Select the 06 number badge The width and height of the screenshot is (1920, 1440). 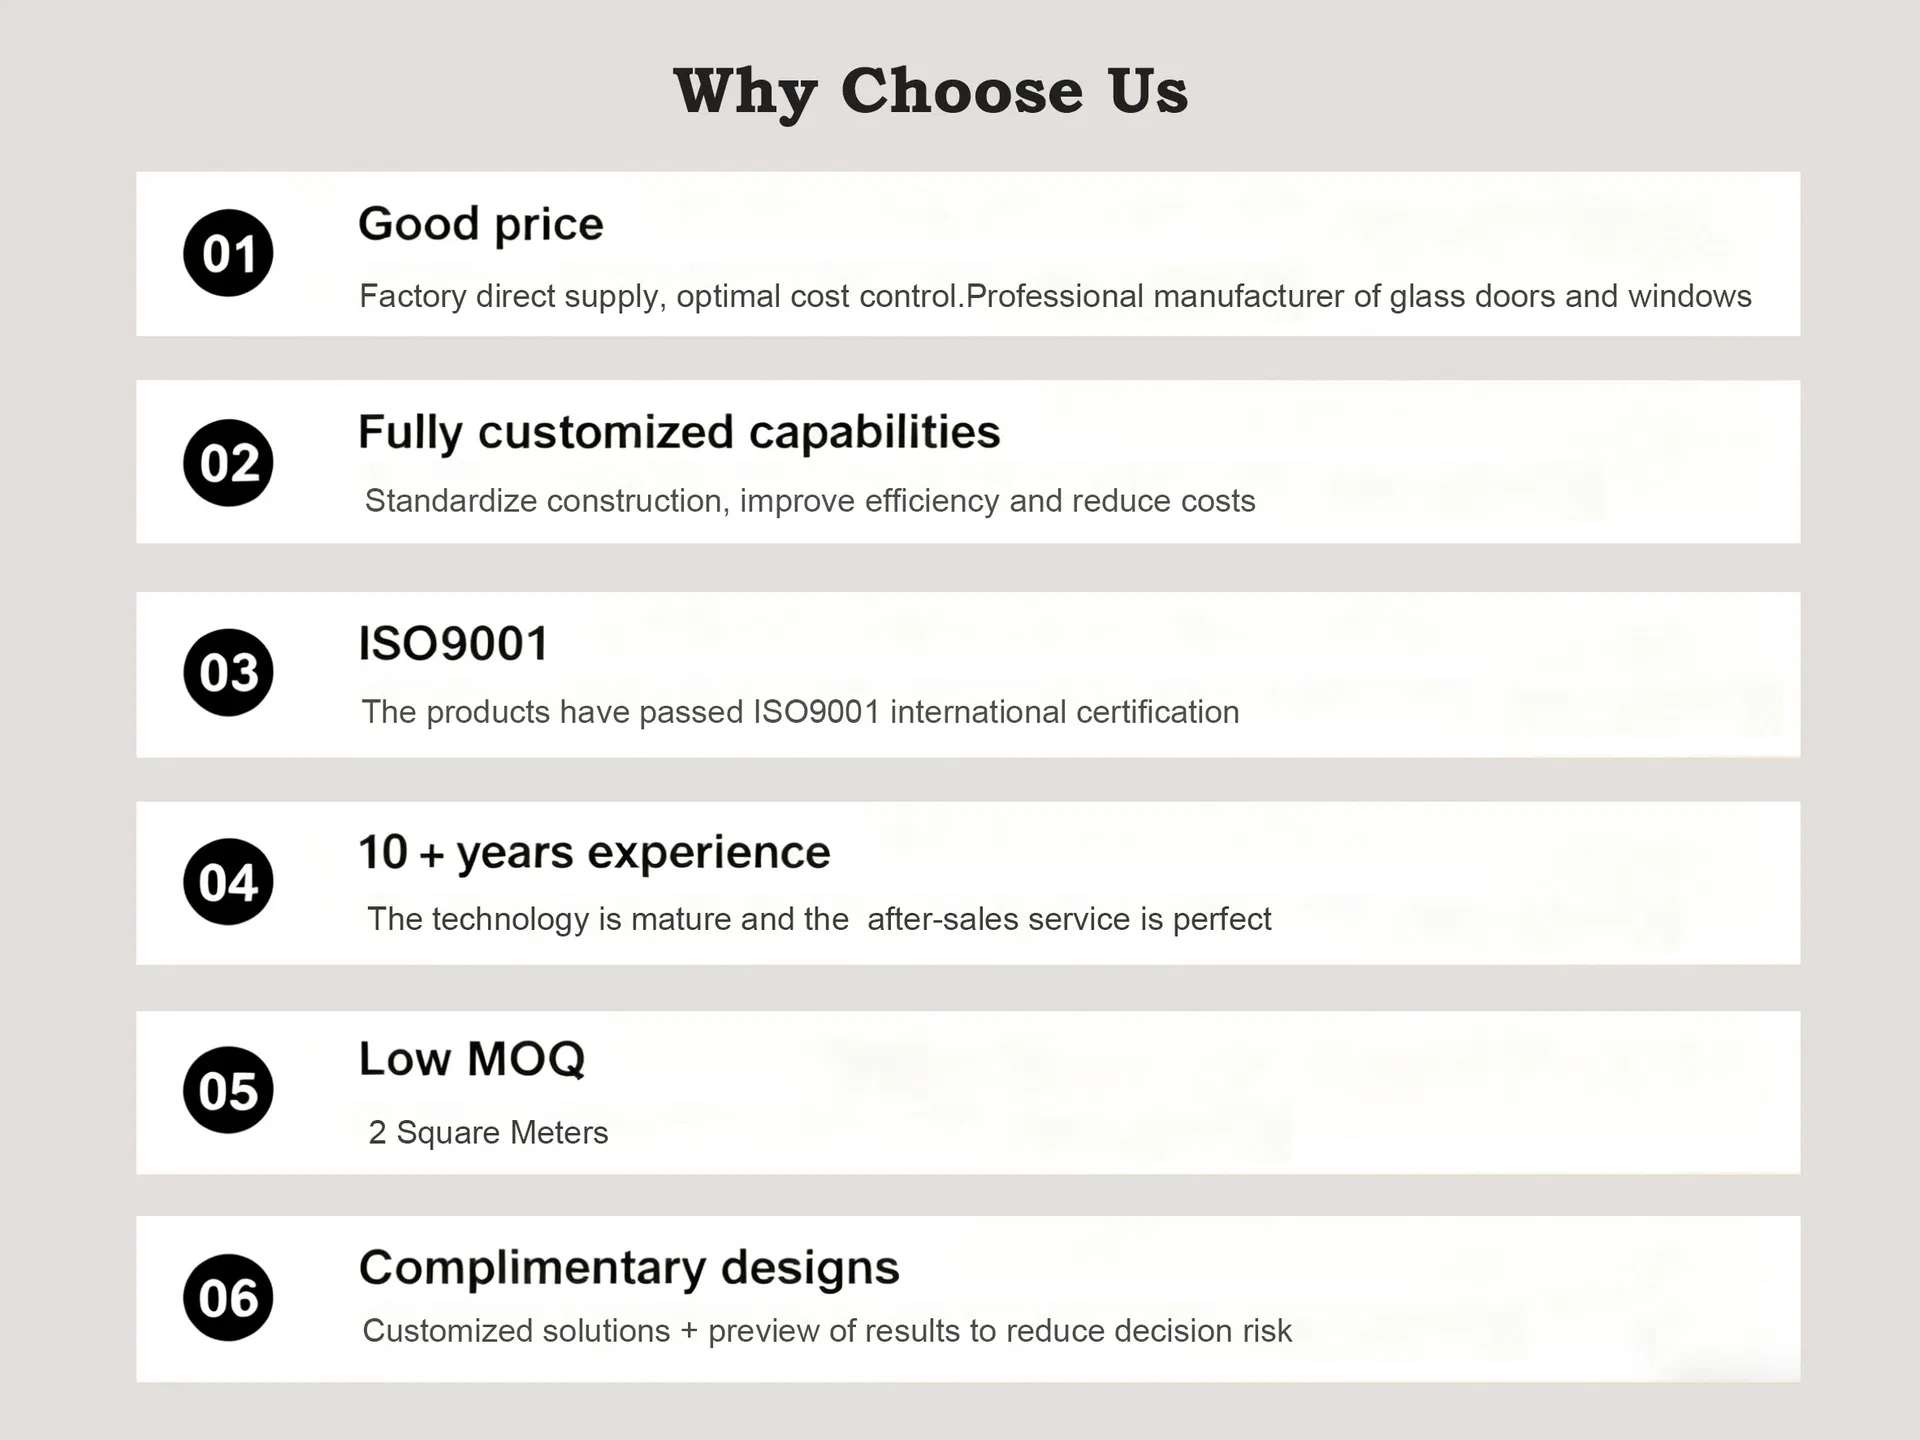228,1297
